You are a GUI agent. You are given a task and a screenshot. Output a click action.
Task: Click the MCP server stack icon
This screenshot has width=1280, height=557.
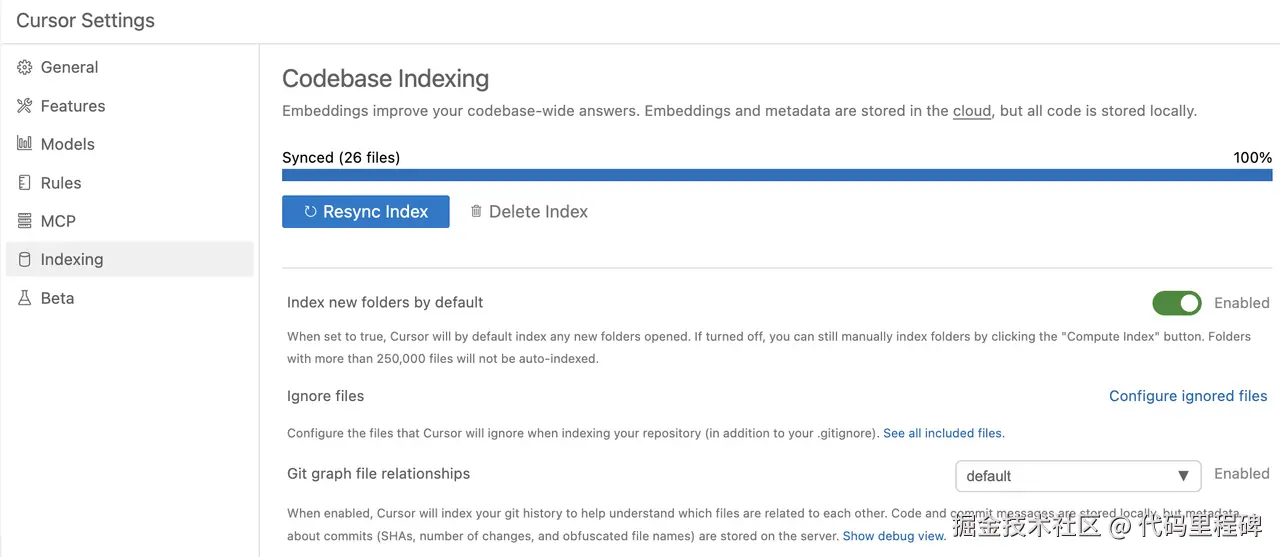pyautogui.click(x=25, y=221)
